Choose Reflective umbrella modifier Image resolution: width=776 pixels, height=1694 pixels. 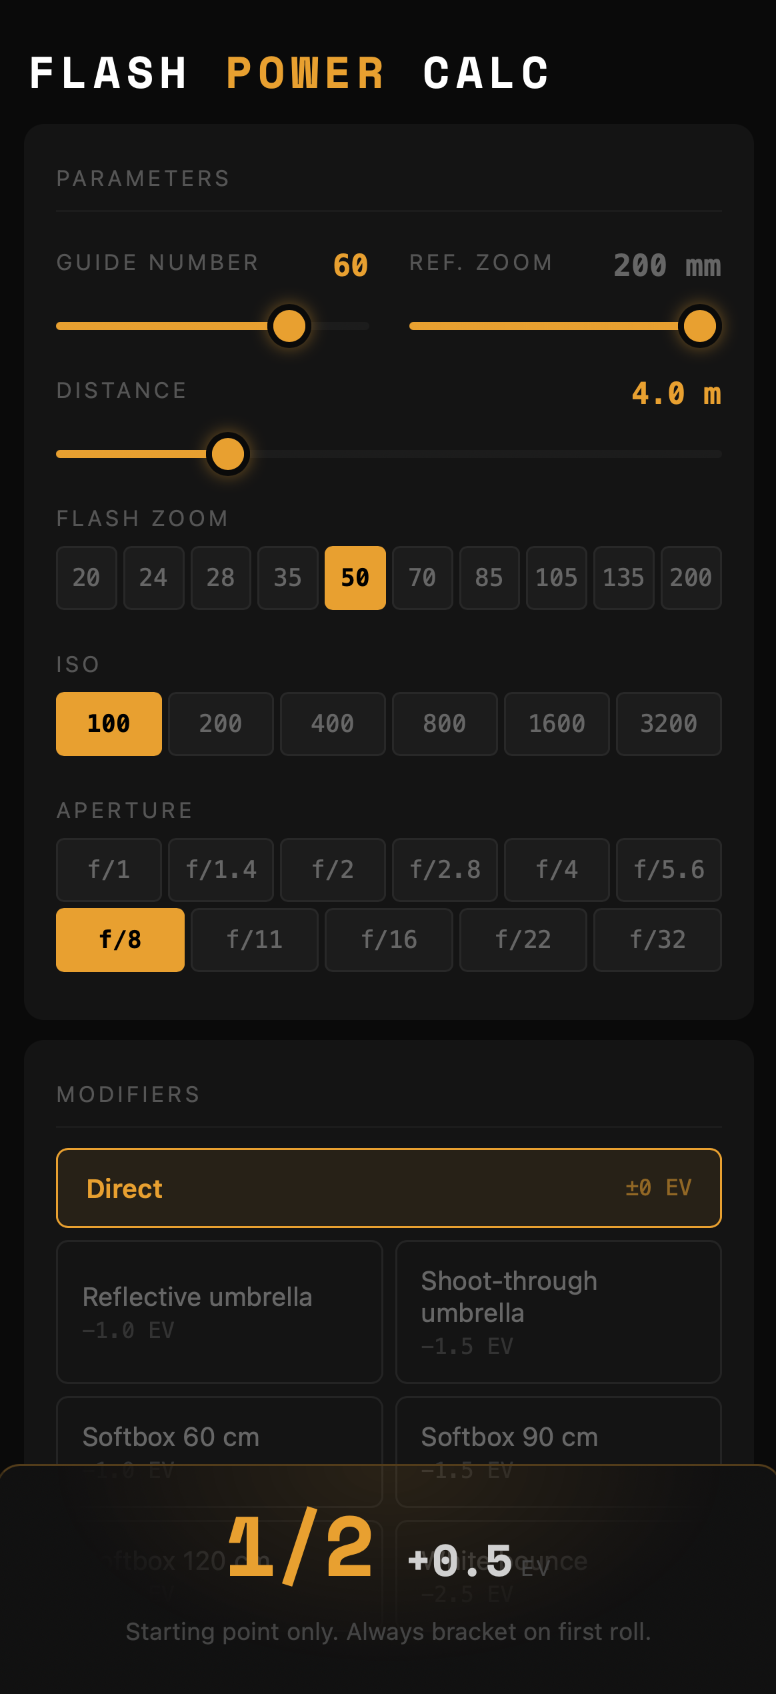[x=219, y=1311]
